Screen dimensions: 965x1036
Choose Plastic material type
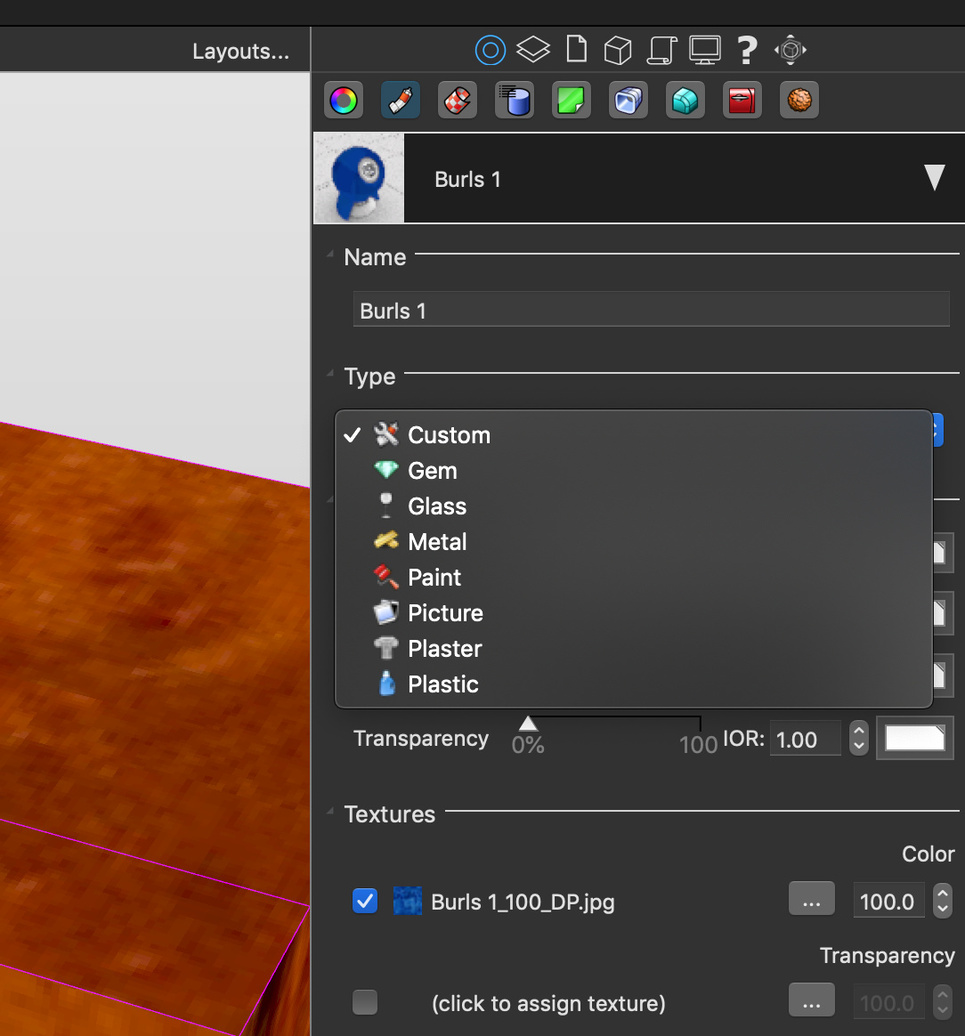point(634,684)
